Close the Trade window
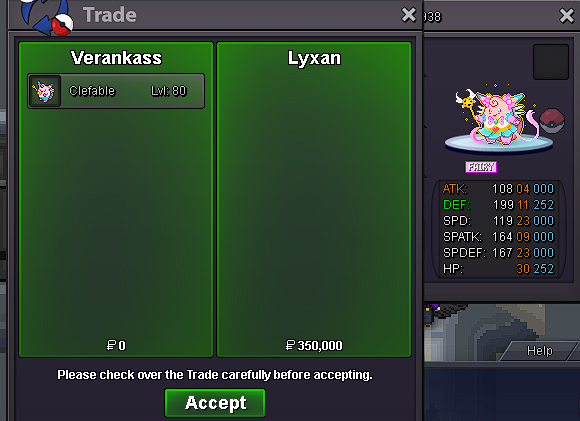The image size is (580, 421). (409, 15)
